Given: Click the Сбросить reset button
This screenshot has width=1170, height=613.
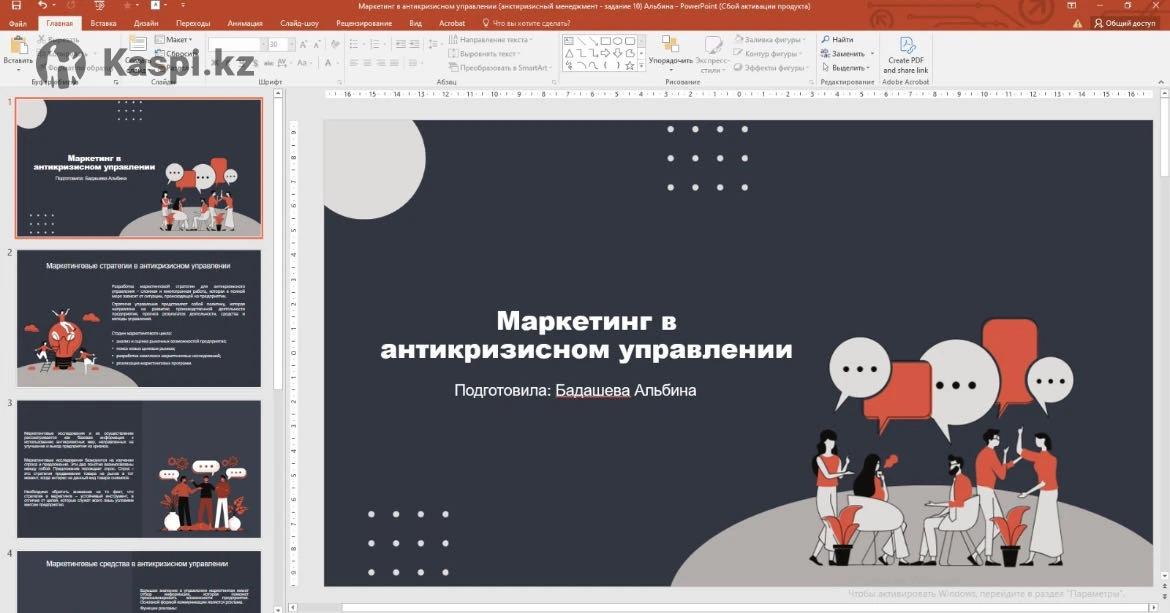Looking at the screenshot, I should coord(180,53).
